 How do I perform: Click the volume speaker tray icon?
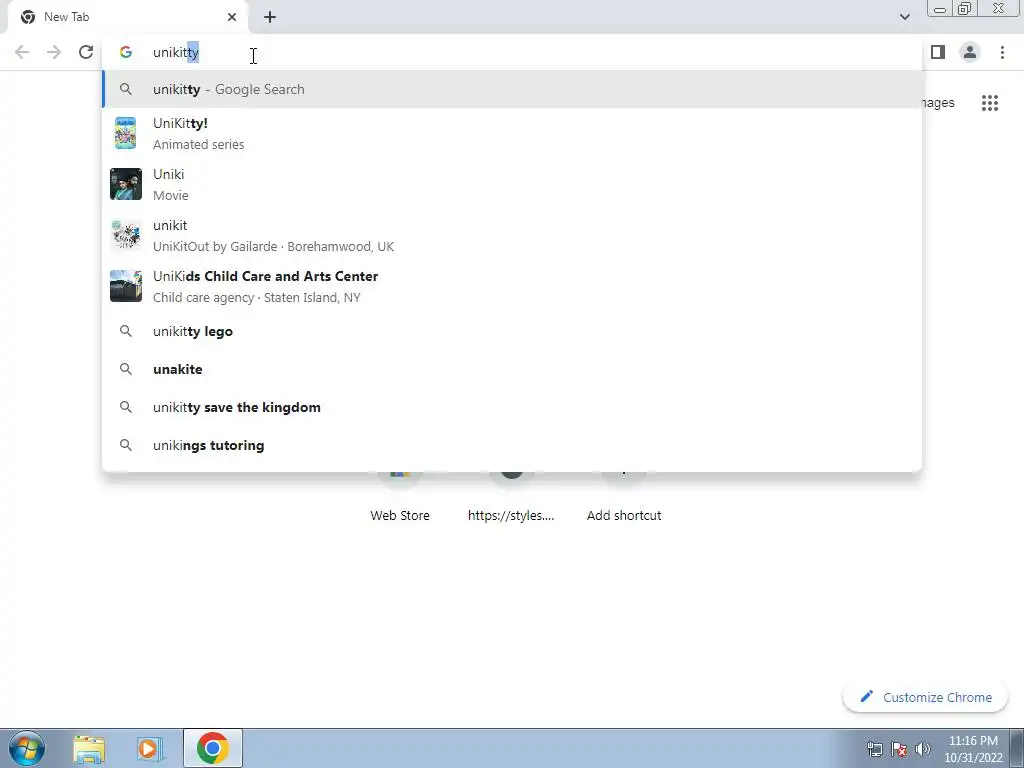923,749
